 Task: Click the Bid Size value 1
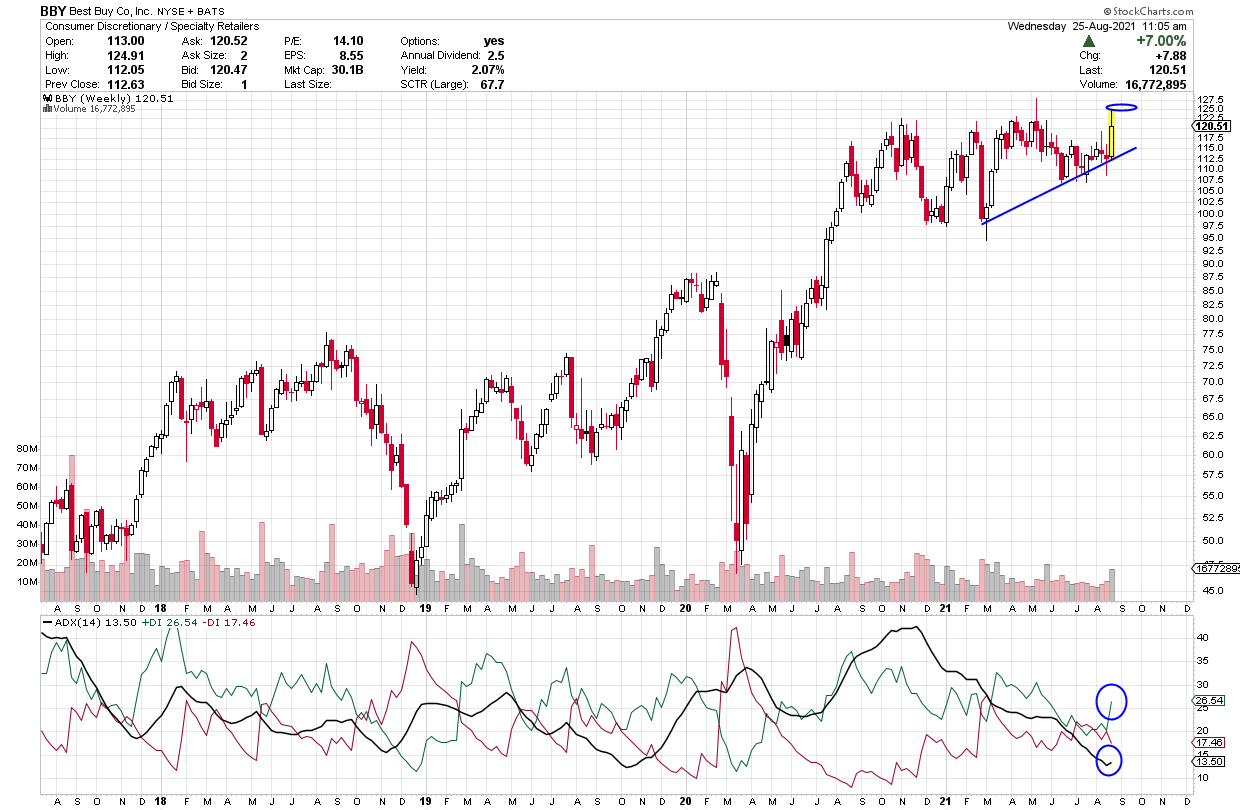(243, 86)
